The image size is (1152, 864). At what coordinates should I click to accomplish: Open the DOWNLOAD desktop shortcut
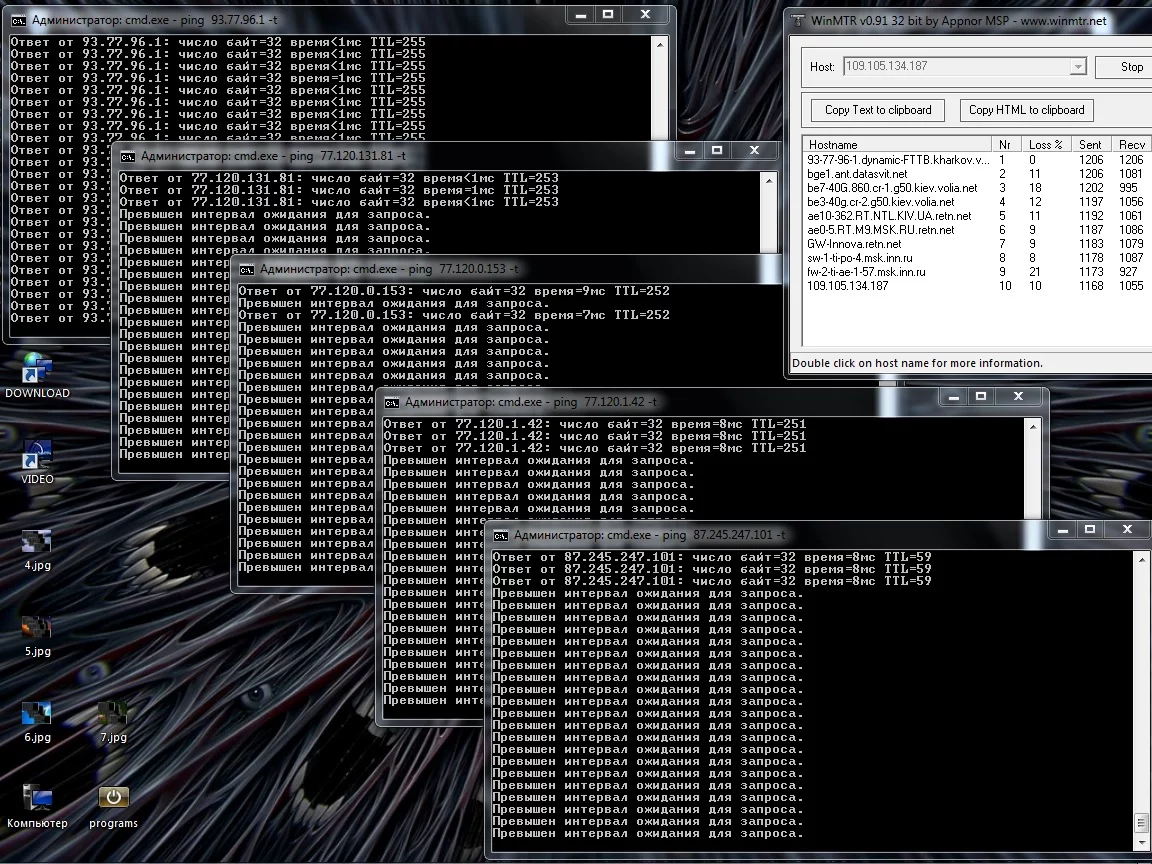(37, 375)
